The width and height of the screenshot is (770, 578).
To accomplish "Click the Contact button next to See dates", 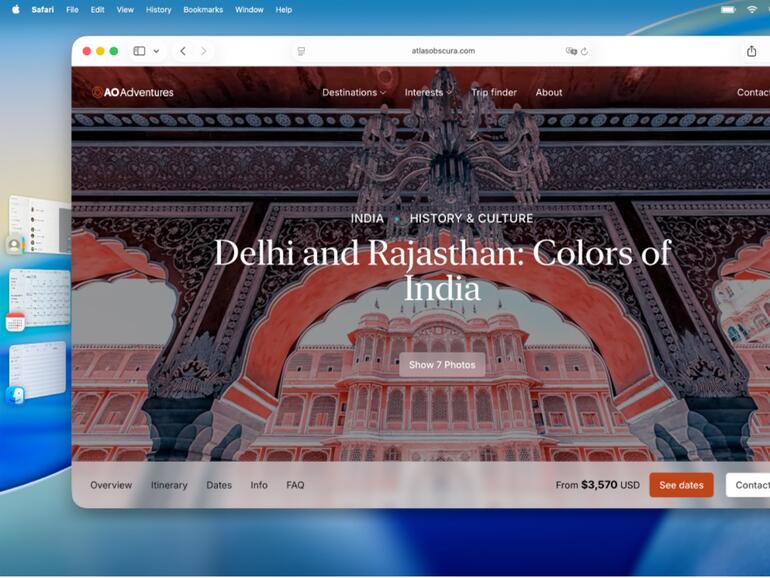I will point(748,485).
